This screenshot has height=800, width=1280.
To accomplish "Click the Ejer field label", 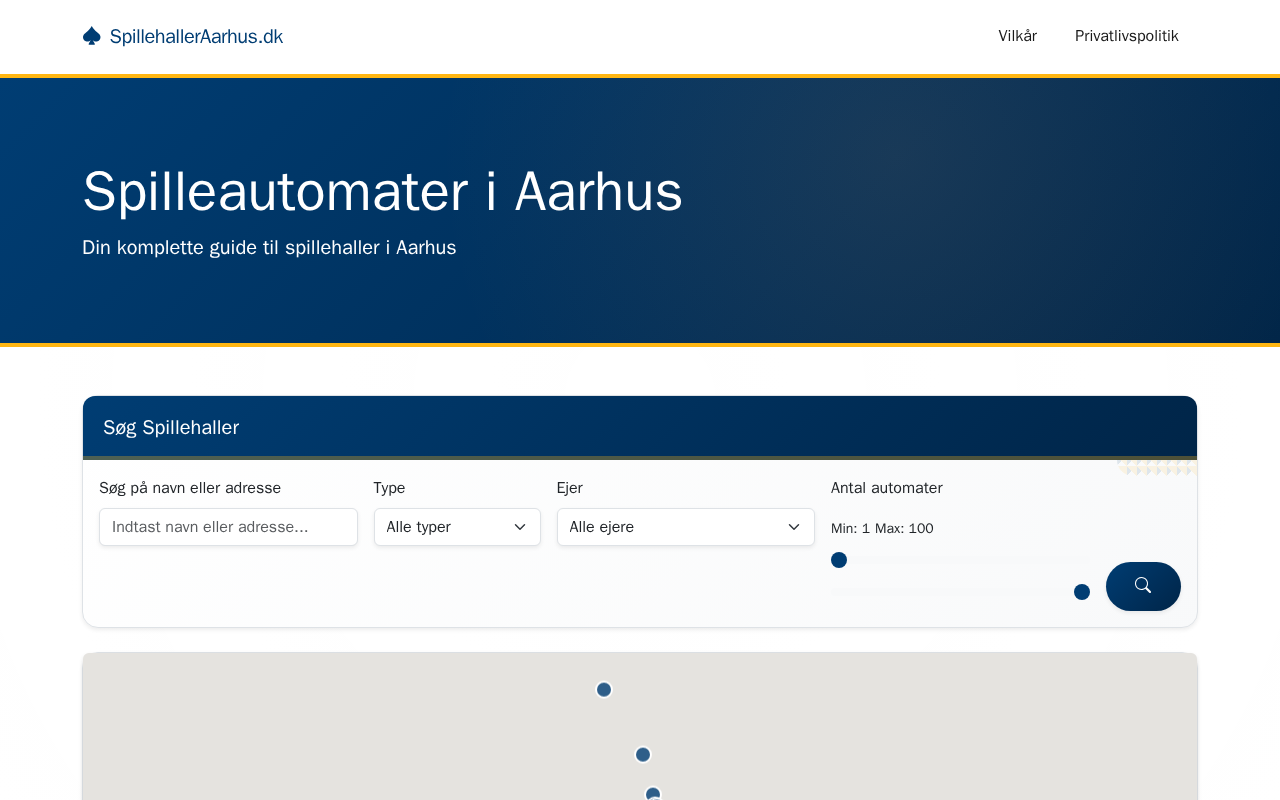I will coord(569,488).
